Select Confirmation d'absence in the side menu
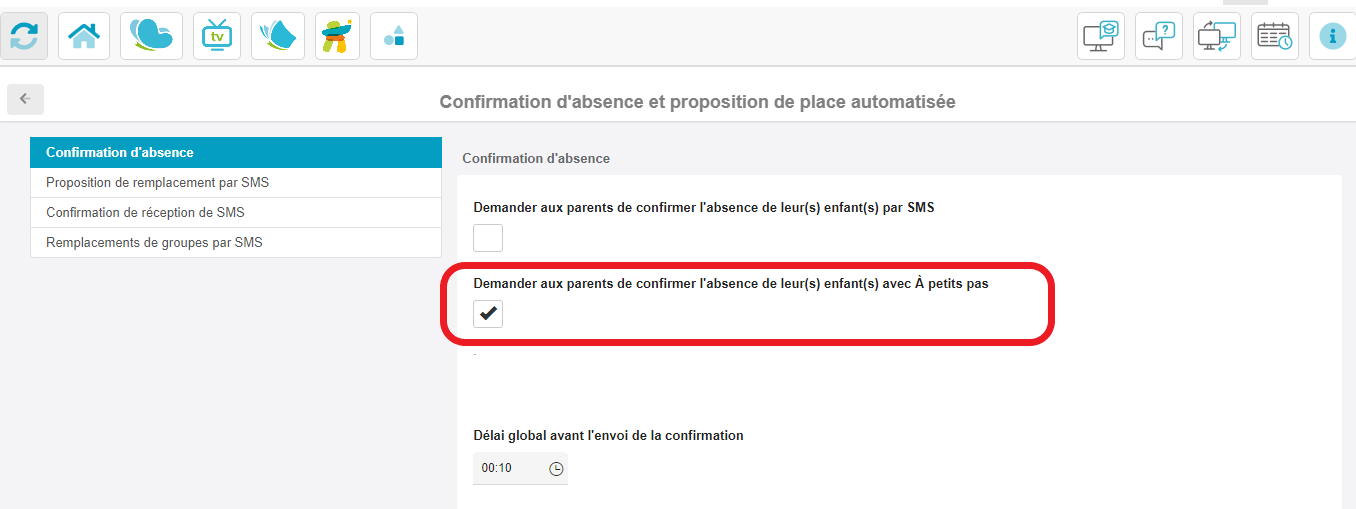This screenshot has height=509, width=1356. coord(236,153)
